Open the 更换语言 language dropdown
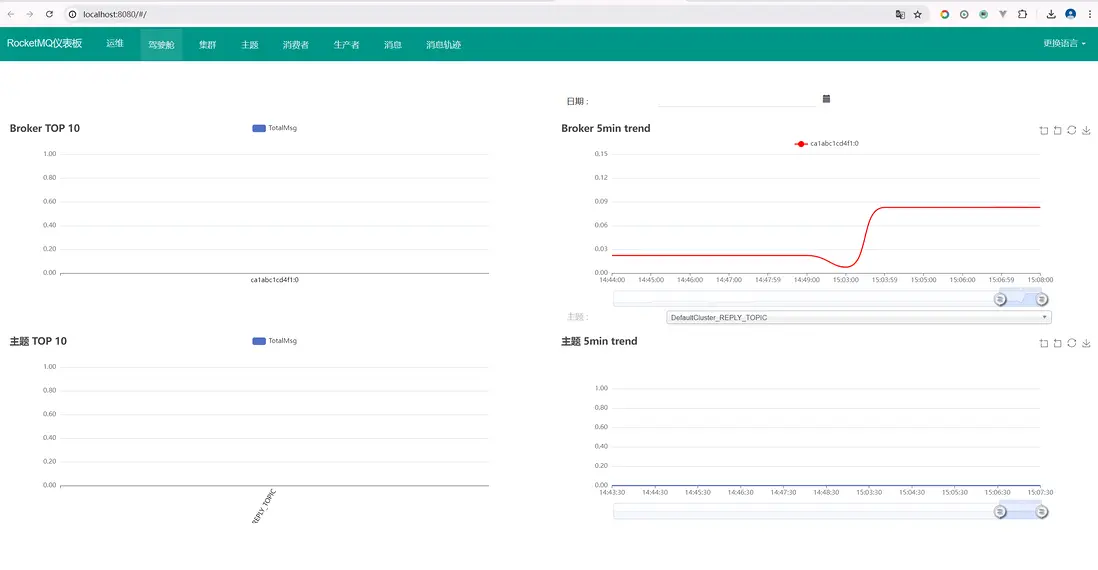This screenshot has width=1098, height=570. [x=1064, y=43]
